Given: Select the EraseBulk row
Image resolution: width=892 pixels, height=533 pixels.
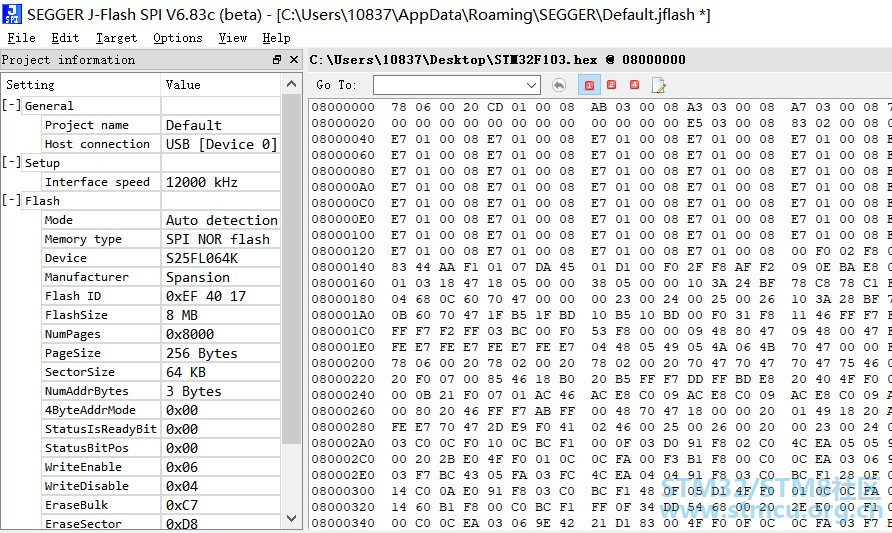Looking at the screenshot, I should 162,505.
